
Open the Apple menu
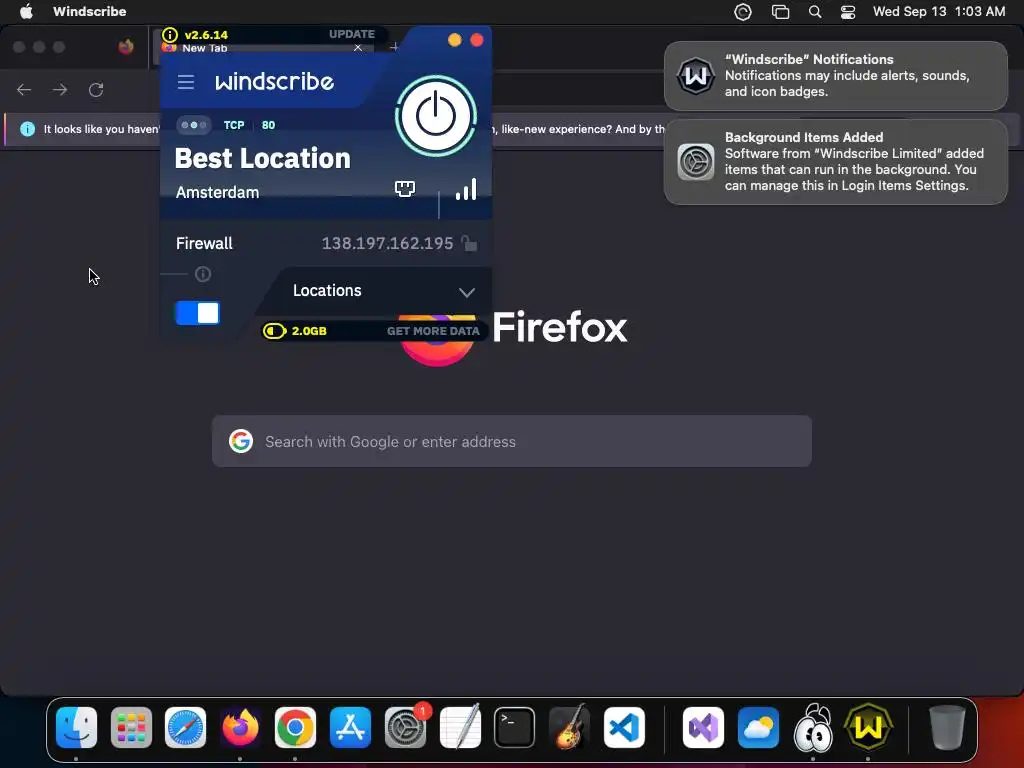point(26,12)
